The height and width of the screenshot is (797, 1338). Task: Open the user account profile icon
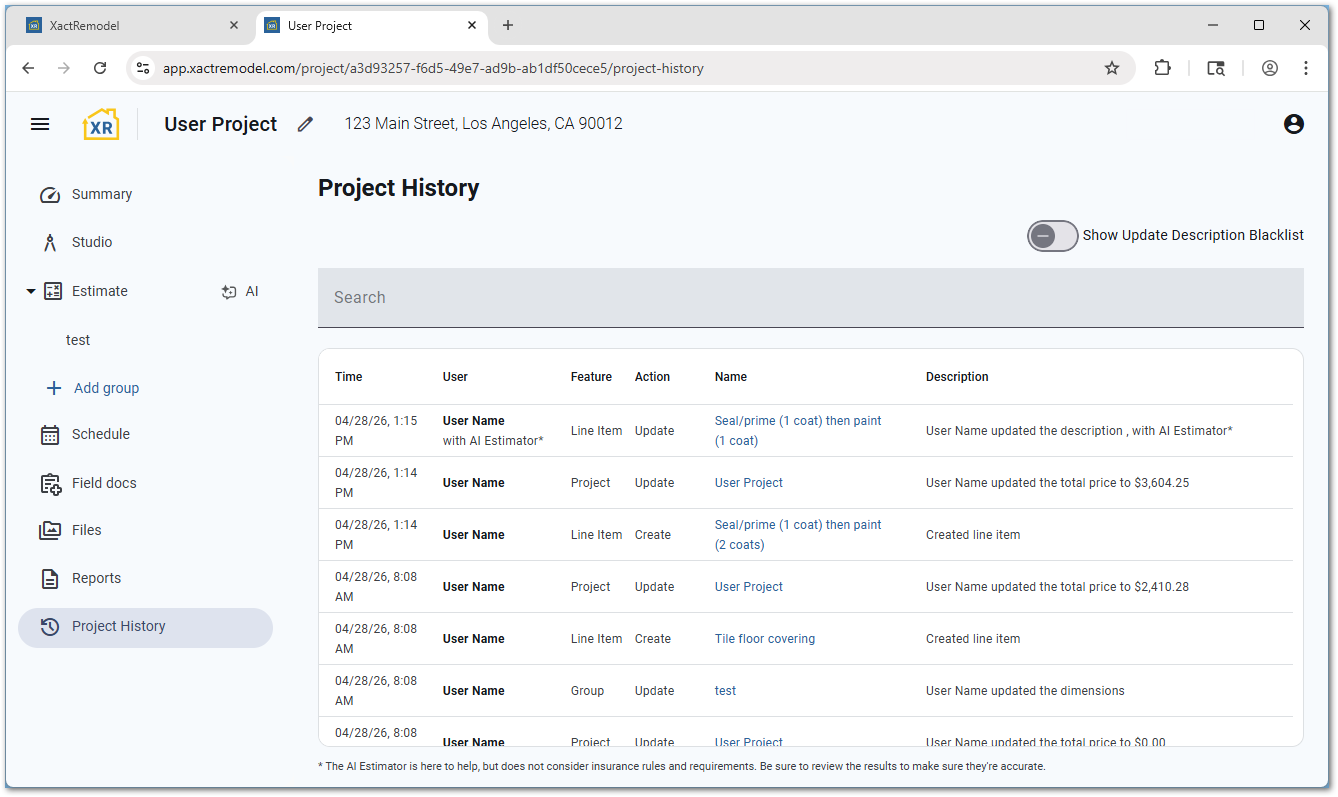click(1294, 124)
